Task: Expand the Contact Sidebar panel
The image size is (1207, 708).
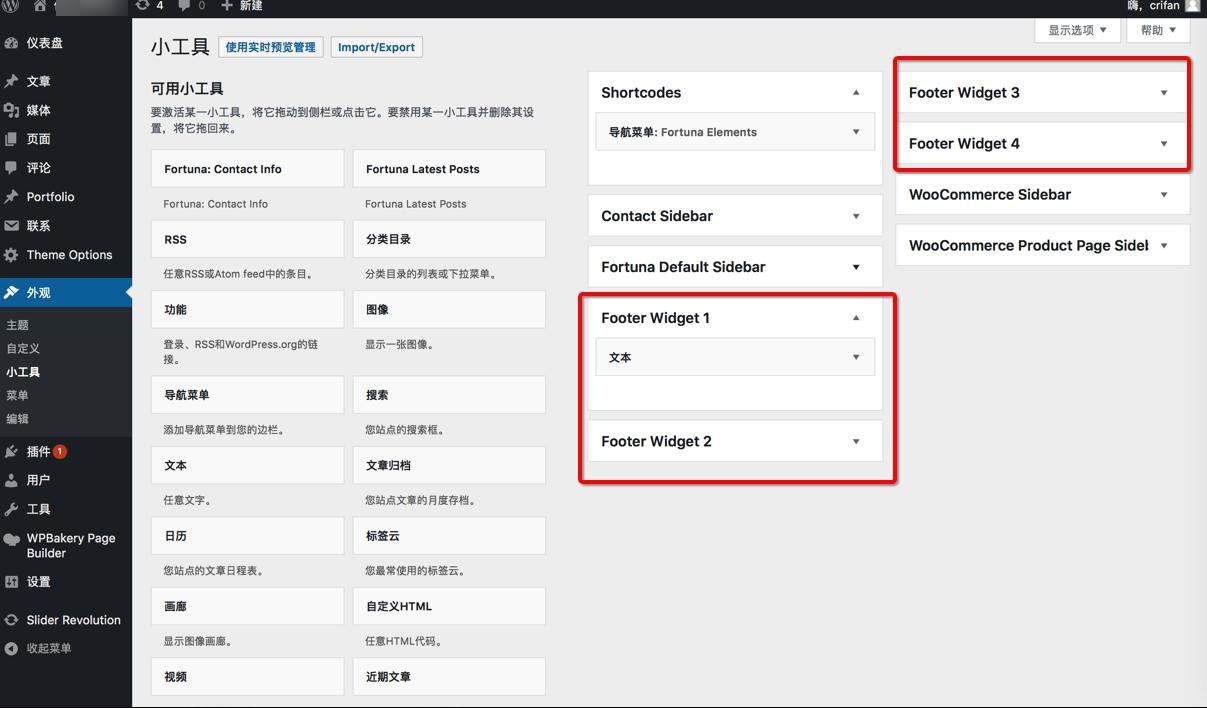Action: pos(856,216)
